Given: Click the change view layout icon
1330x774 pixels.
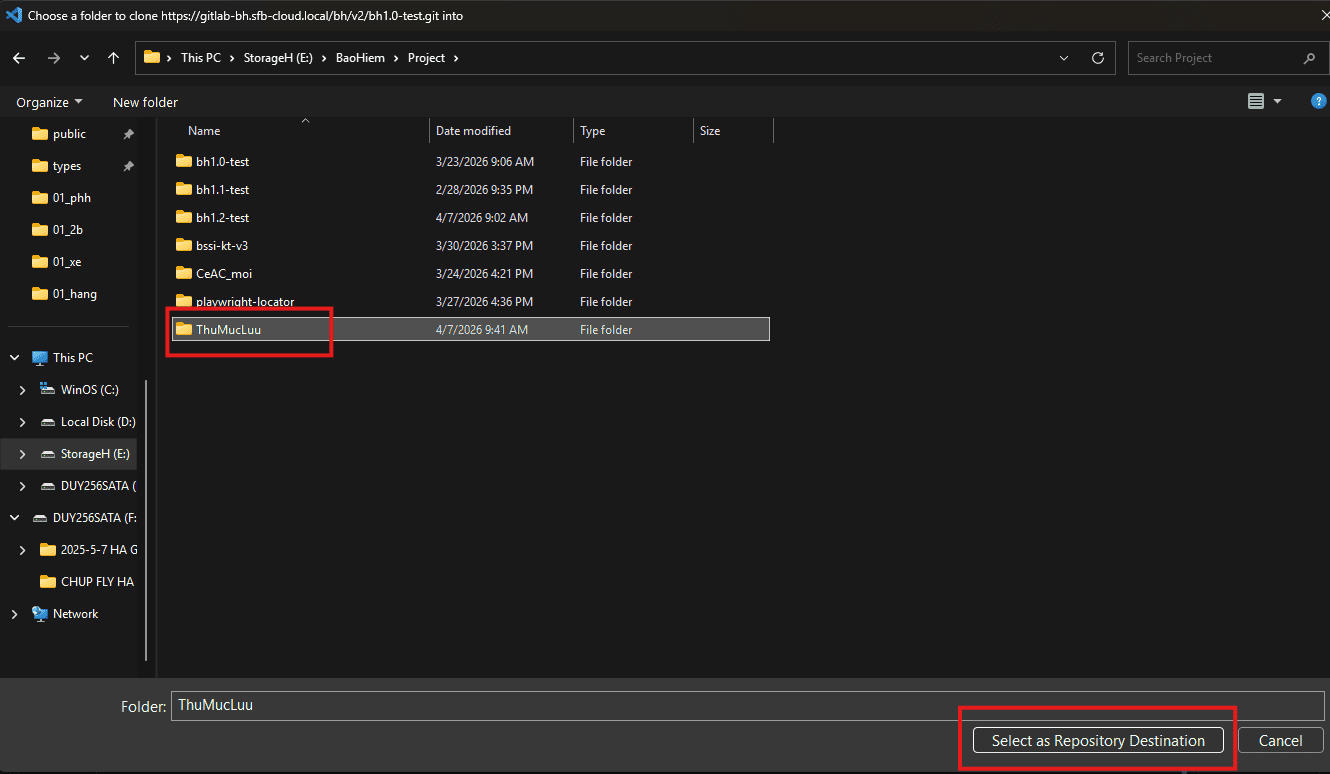Looking at the screenshot, I should click(x=1256, y=101).
